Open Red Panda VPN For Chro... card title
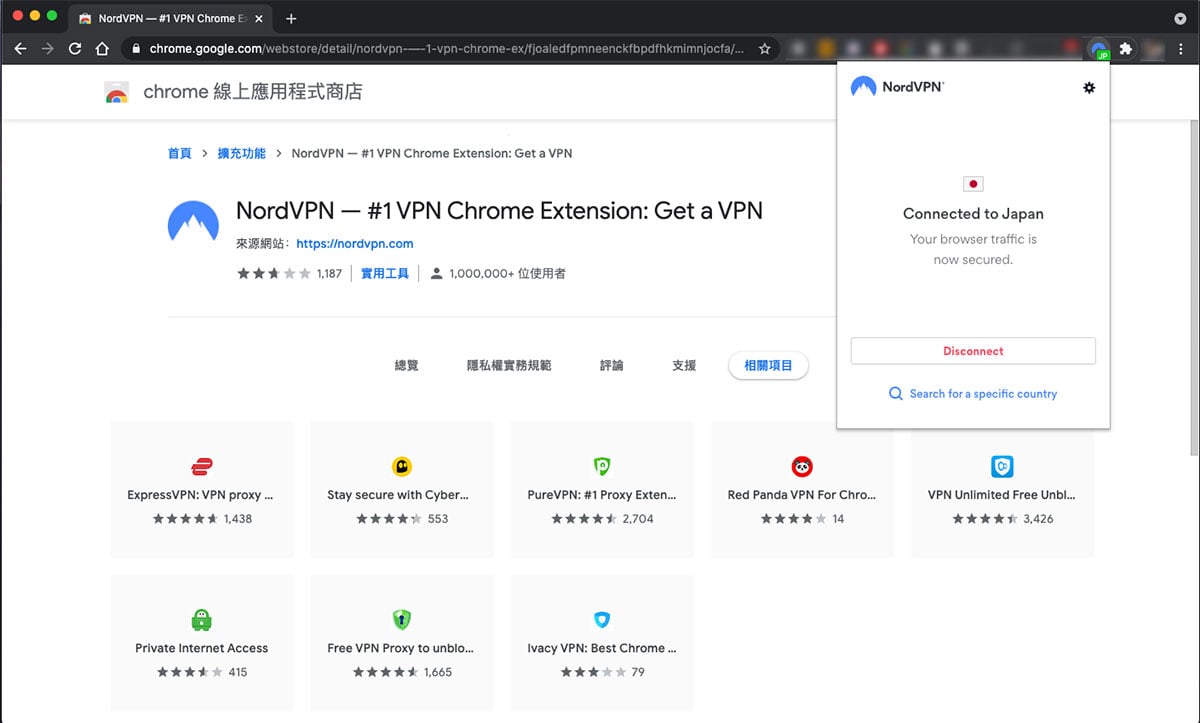 [x=802, y=495]
